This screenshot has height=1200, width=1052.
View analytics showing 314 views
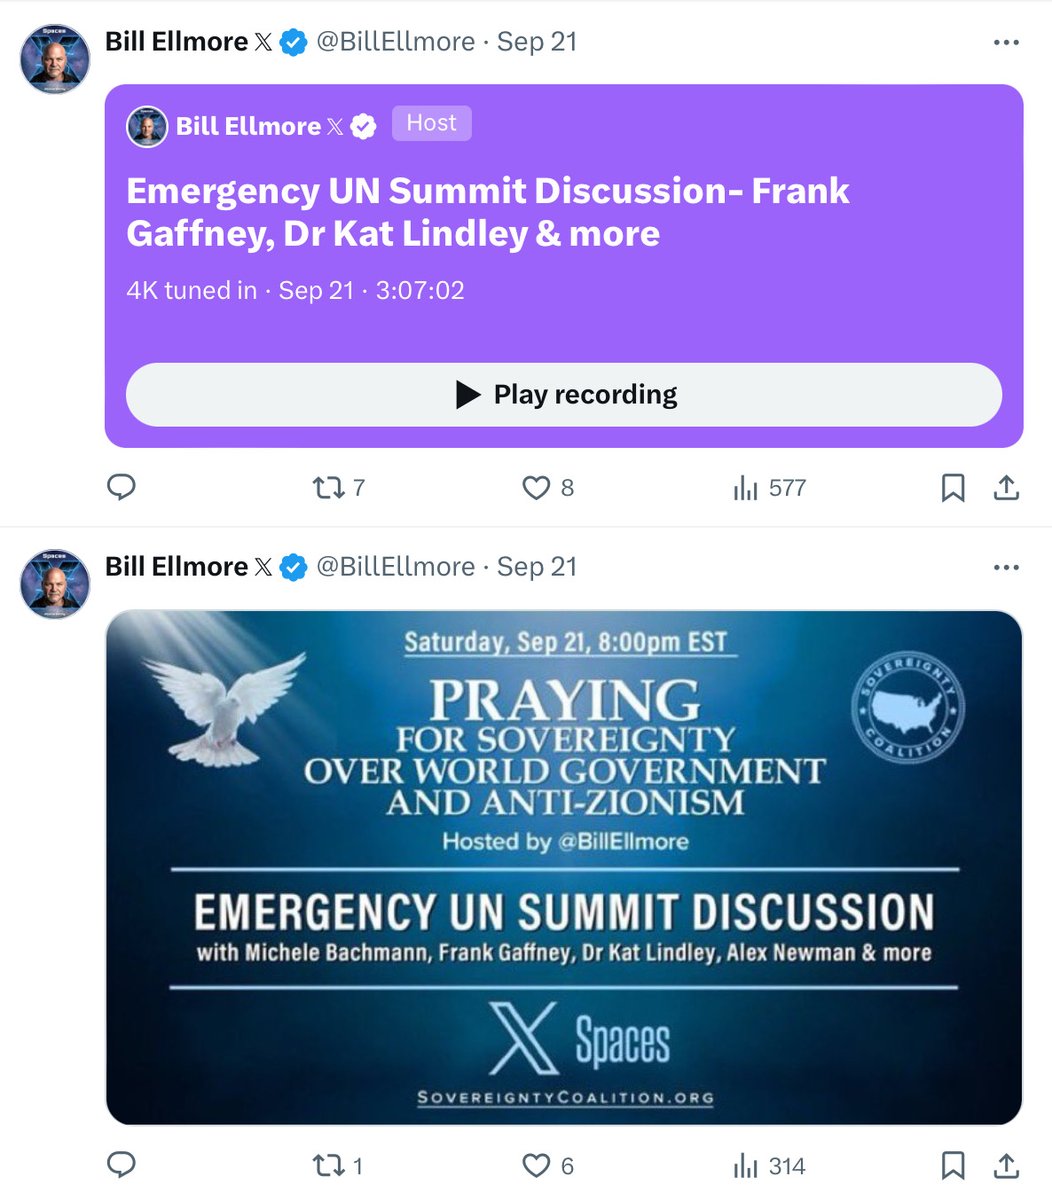coord(769,1166)
